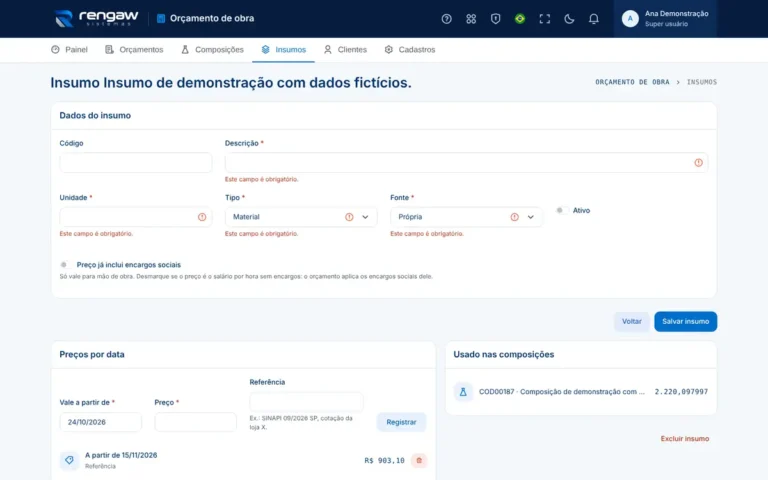This screenshot has height=480, width=768.
Task: Click the Registrar price button
Action: pyautogui.click(x=401, y=422)
